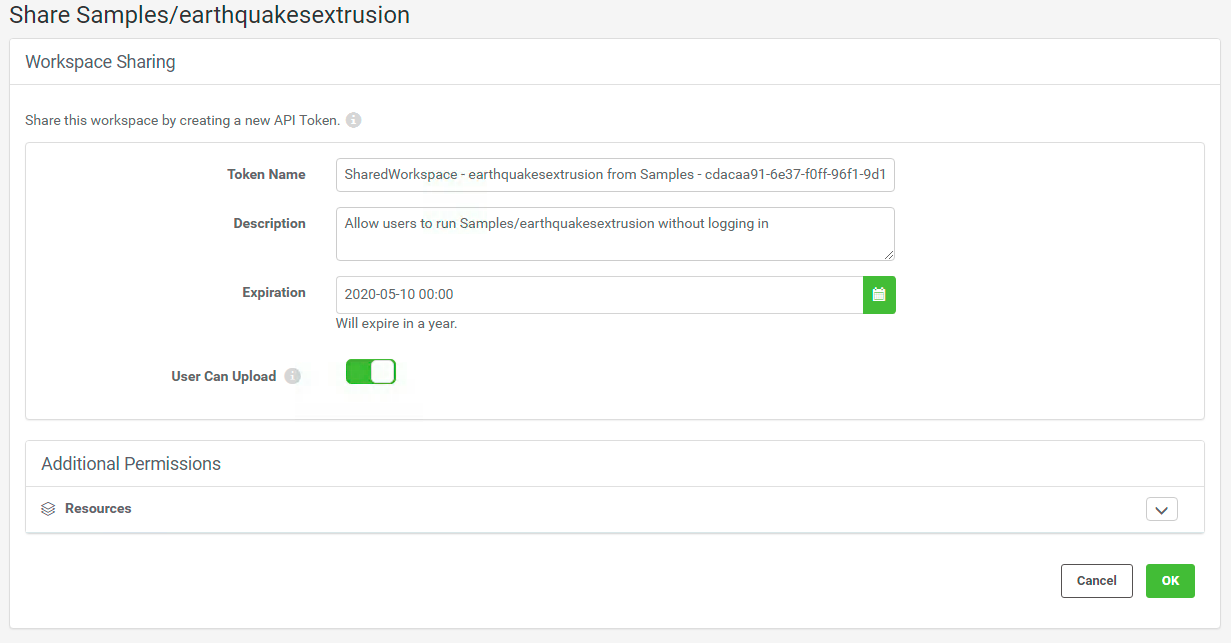Click the 'Will expire in a year' hint
Screen dimensions: 1231x643
click(397, 324)
